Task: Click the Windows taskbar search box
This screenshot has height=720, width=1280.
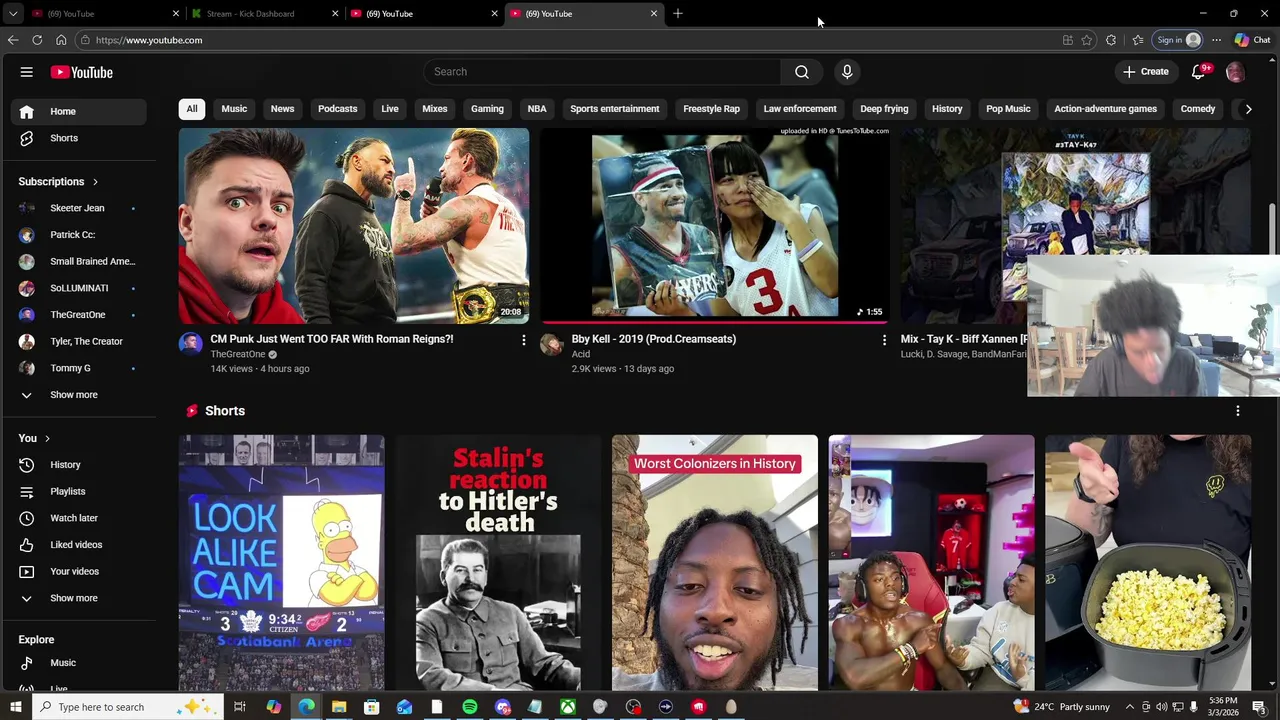Action: click(128, 707)
